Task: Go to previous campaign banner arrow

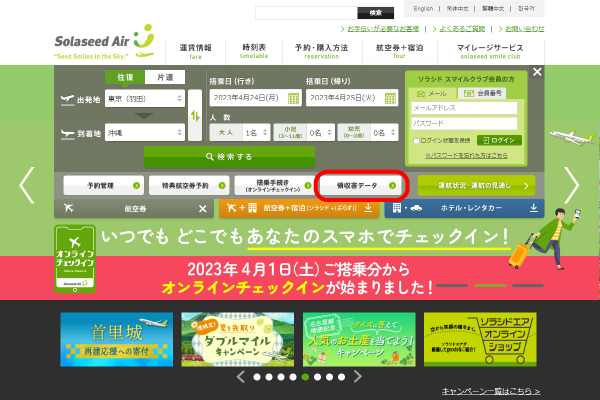Action: [x=241, y=377]
